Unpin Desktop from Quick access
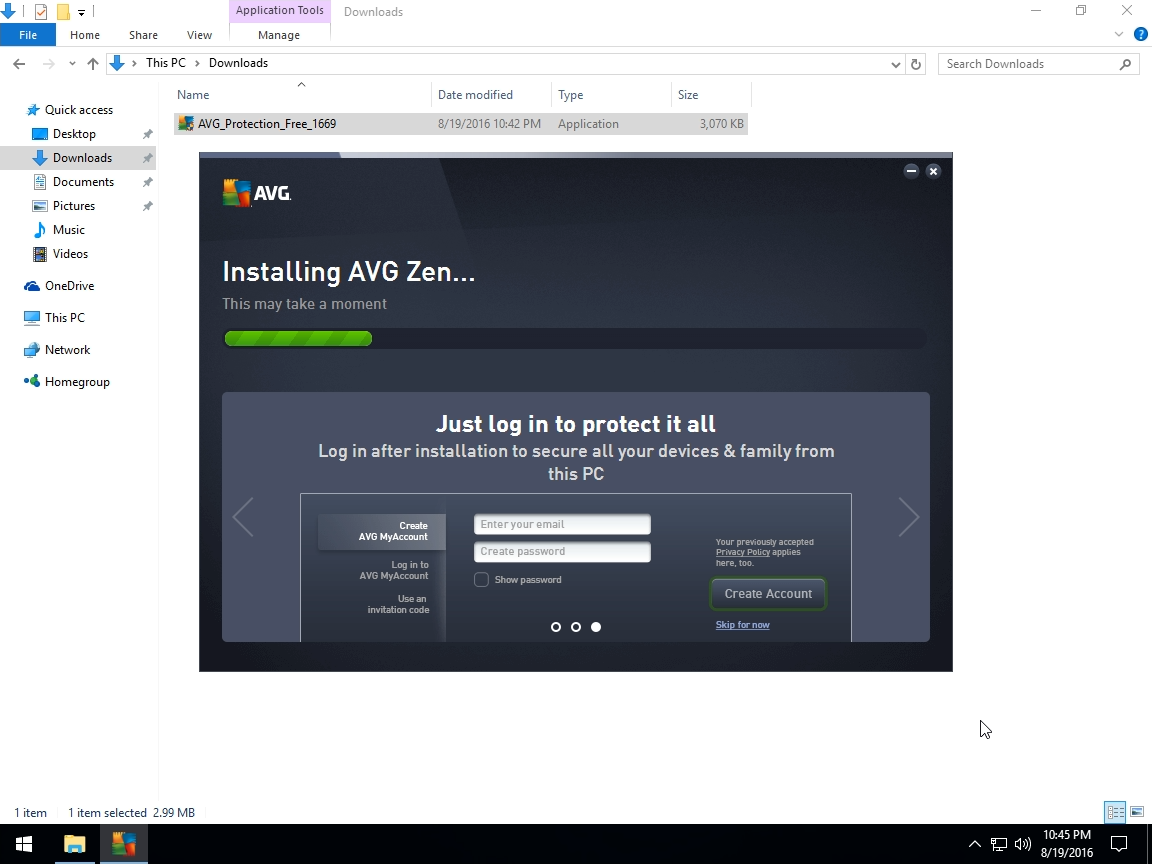Viewport: 1152px width, 864px height. (148, 134)
